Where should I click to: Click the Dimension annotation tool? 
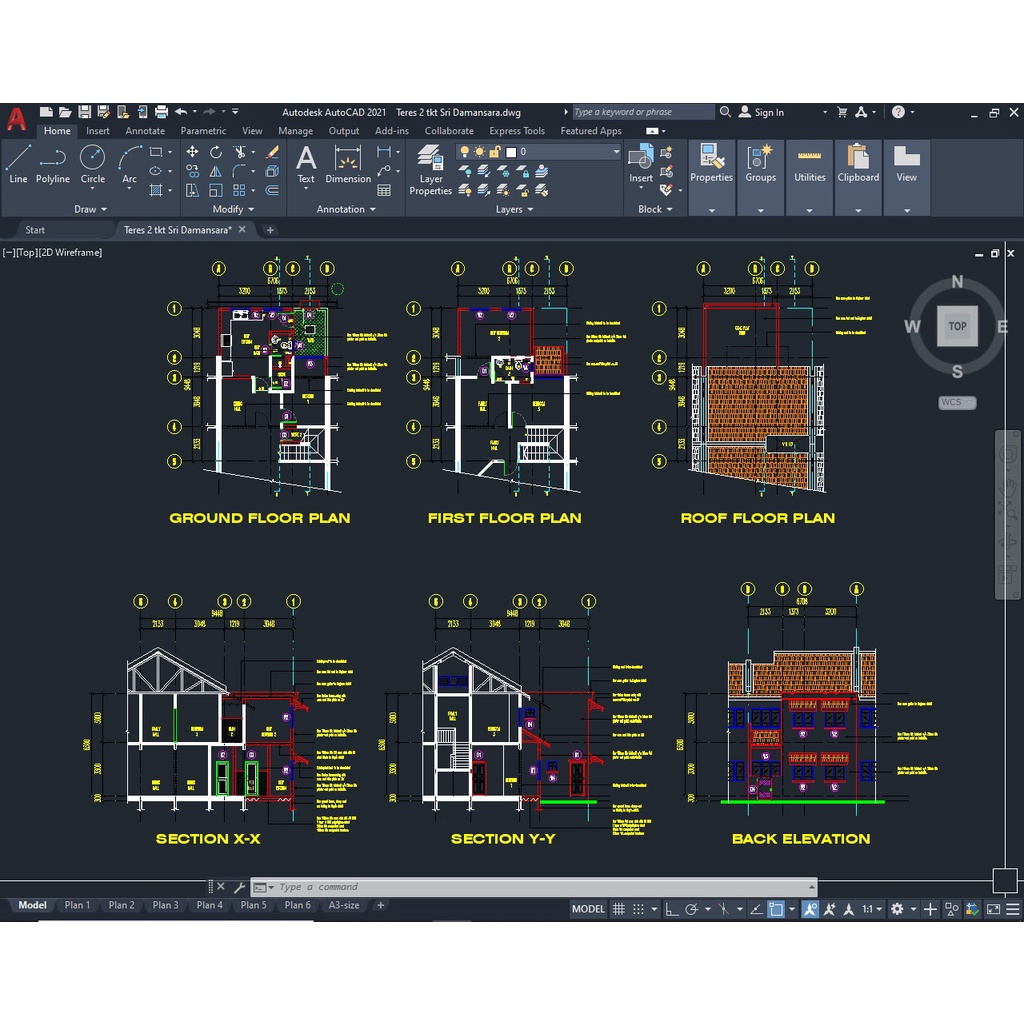pos(348,164)
